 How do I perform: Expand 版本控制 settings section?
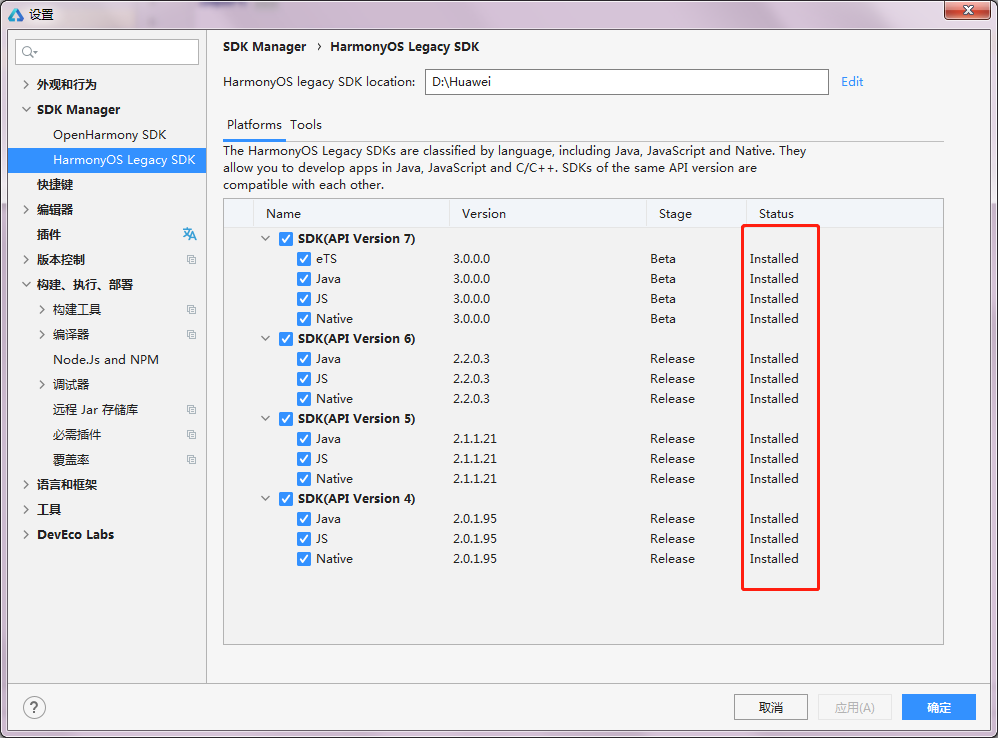(x=26, y=260)
